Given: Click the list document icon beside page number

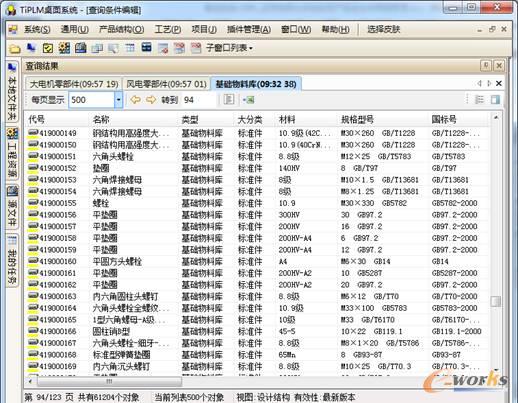Looking at the screenshot, I should point(229,99).
